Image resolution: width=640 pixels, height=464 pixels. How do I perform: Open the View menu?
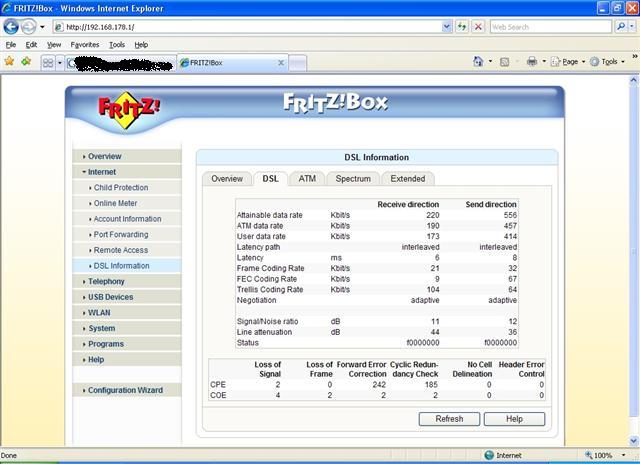click(54, 44)
